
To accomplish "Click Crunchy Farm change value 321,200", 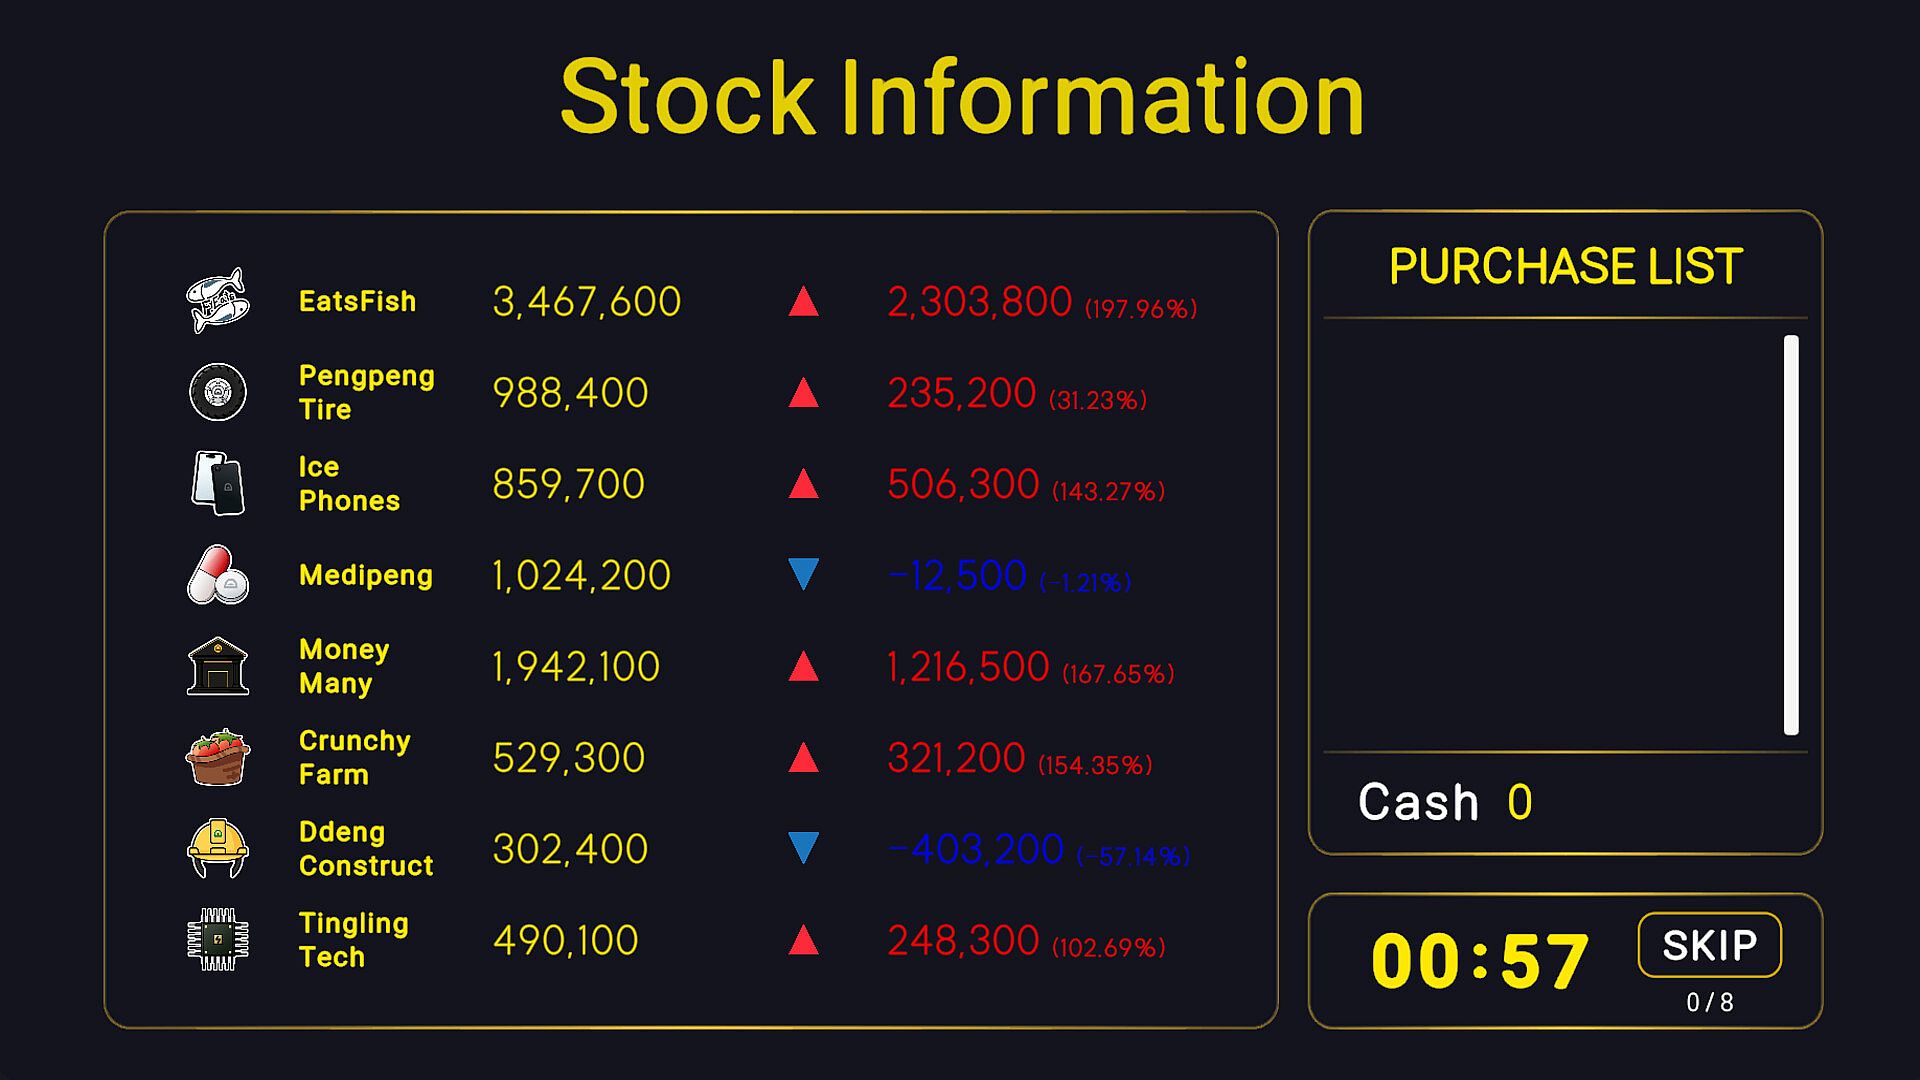I will click(956, 758).
